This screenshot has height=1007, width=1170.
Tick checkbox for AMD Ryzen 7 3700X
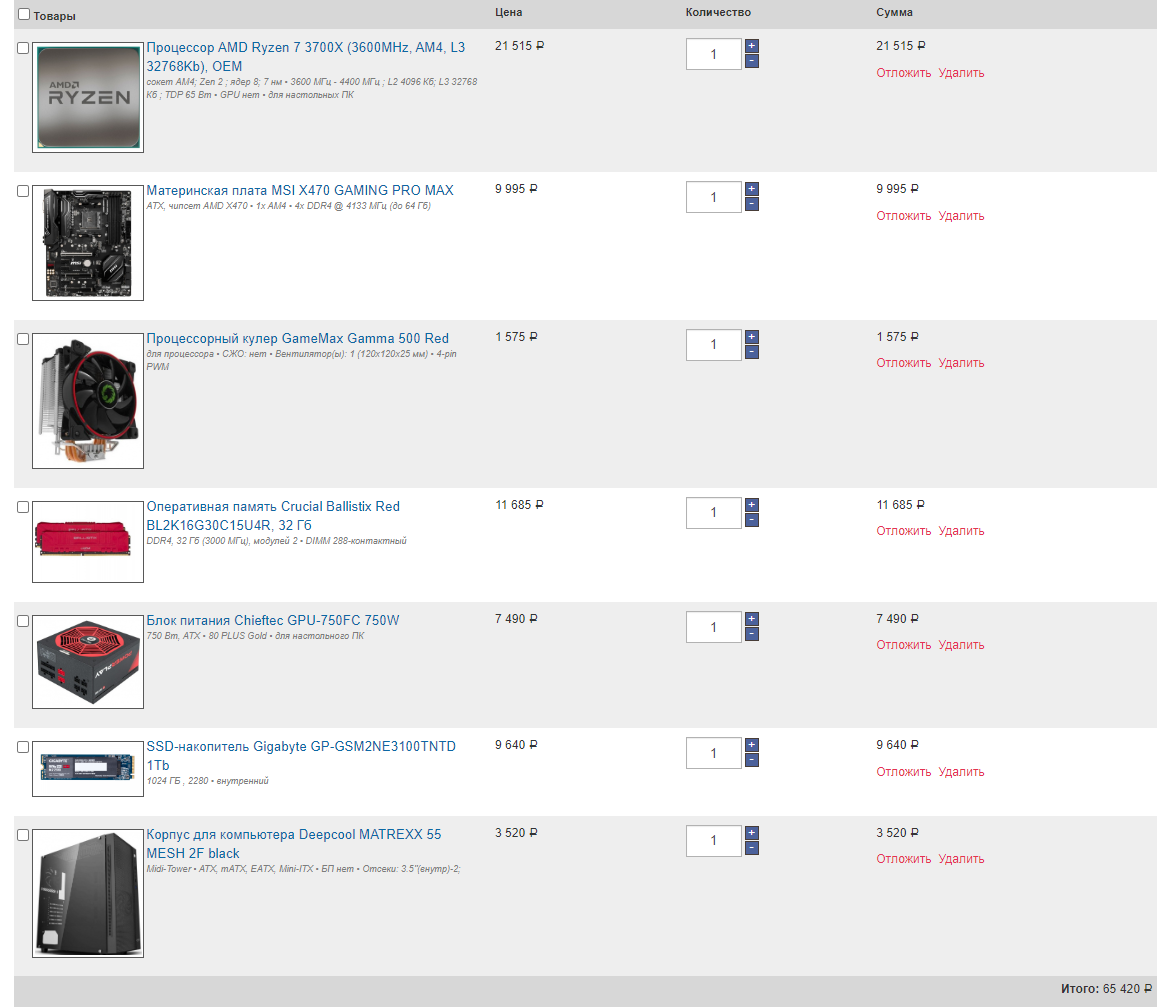click(23, 48)
